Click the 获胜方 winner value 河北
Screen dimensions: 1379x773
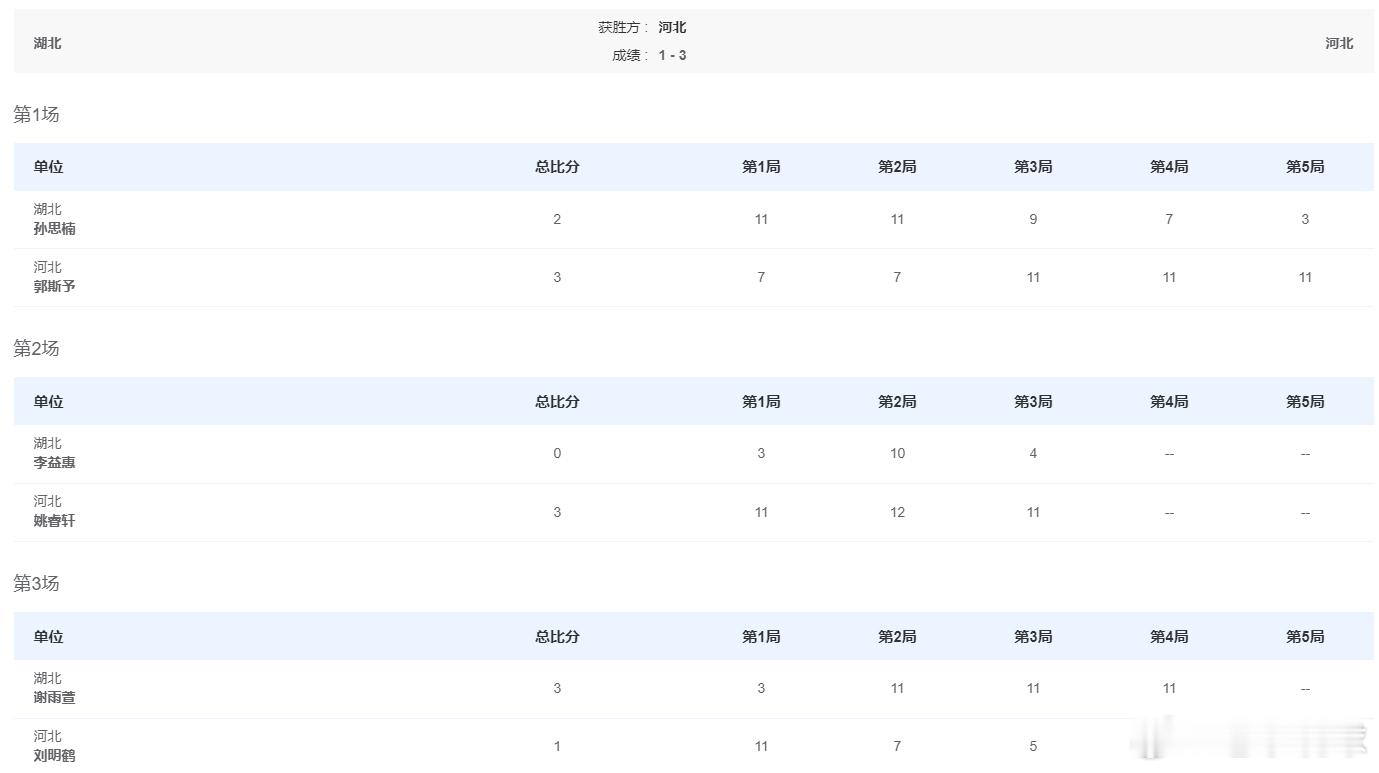click(672, 27)
